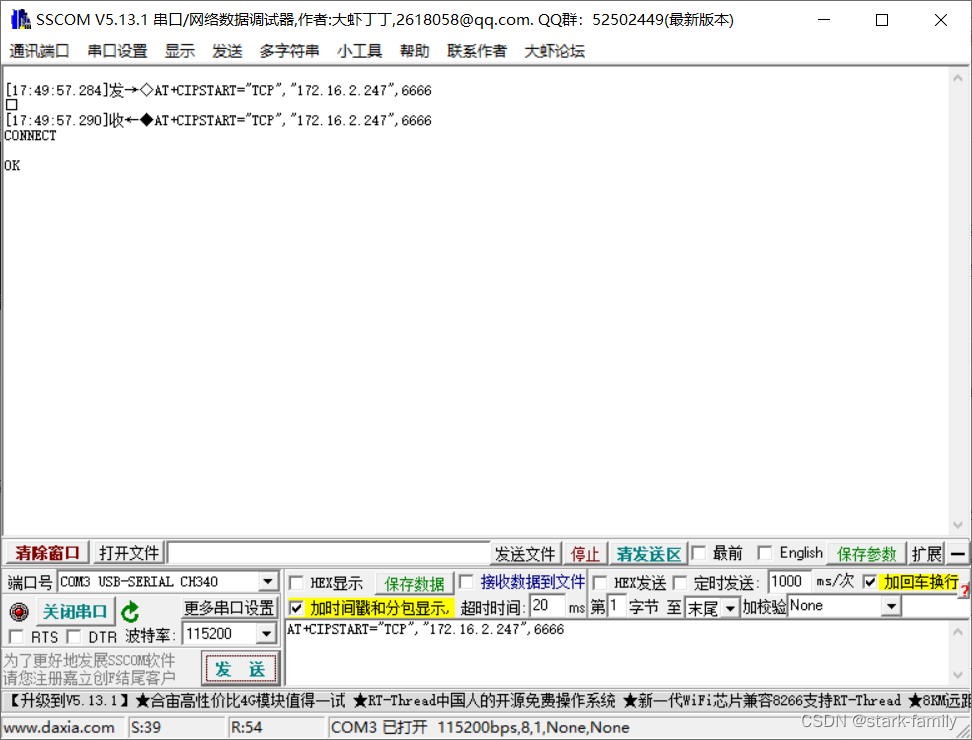Click the green refresh ports circular arrow icon

(x=131, y=609)
